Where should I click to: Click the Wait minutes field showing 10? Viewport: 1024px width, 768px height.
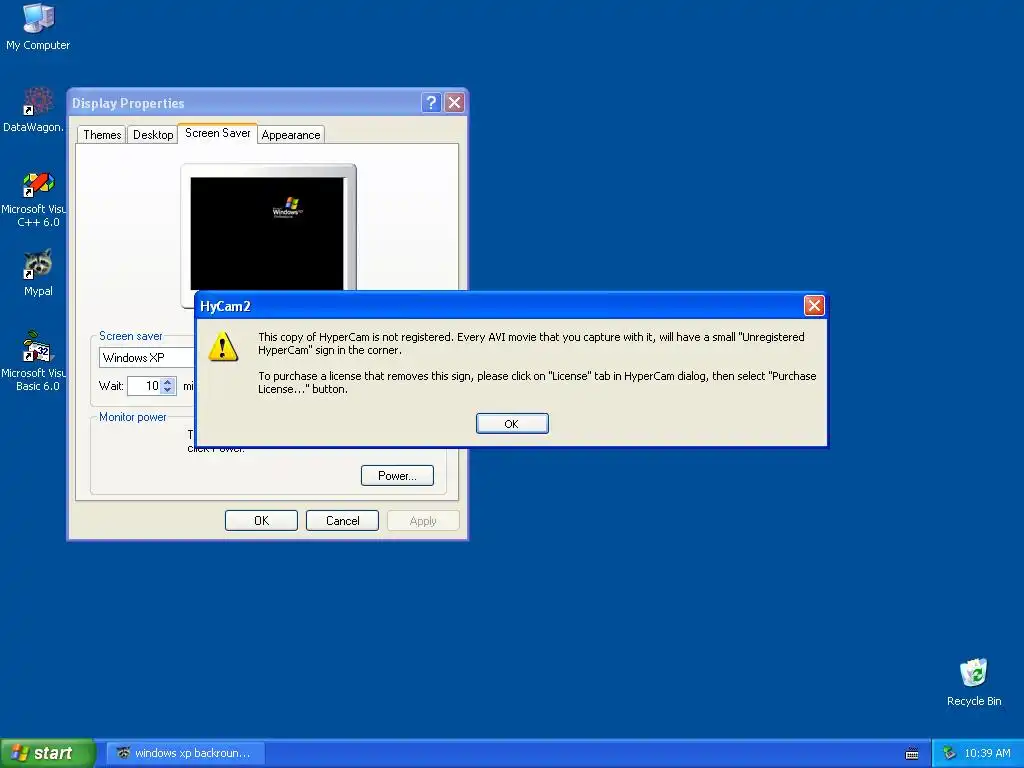click(x=144, y=386)
